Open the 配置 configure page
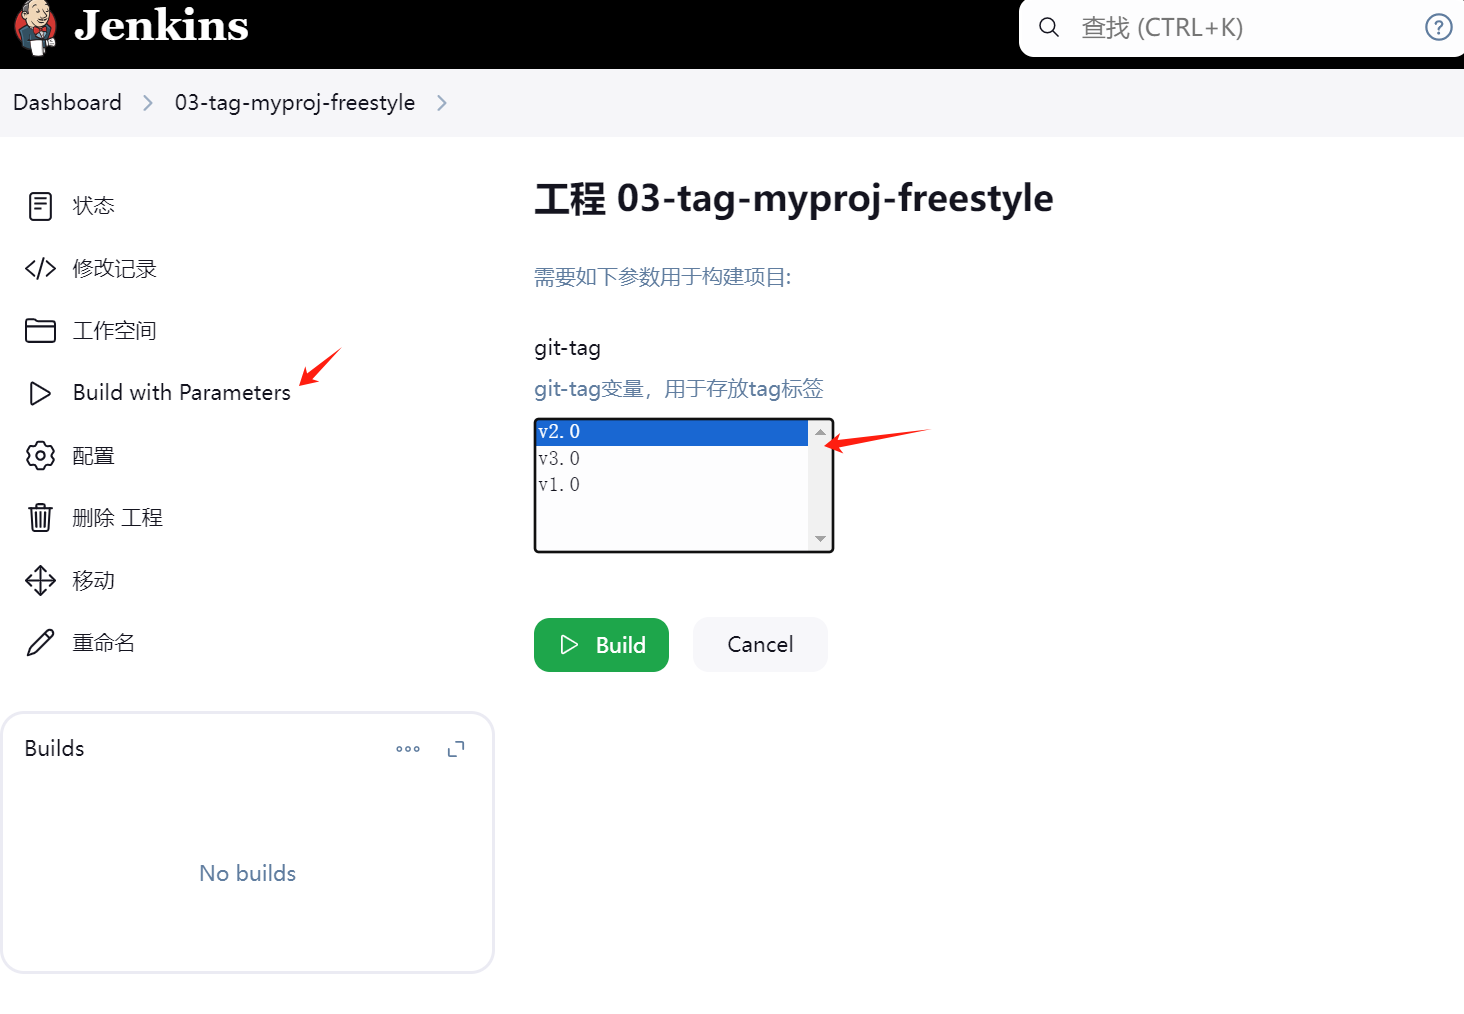 [x=94, y=455]
